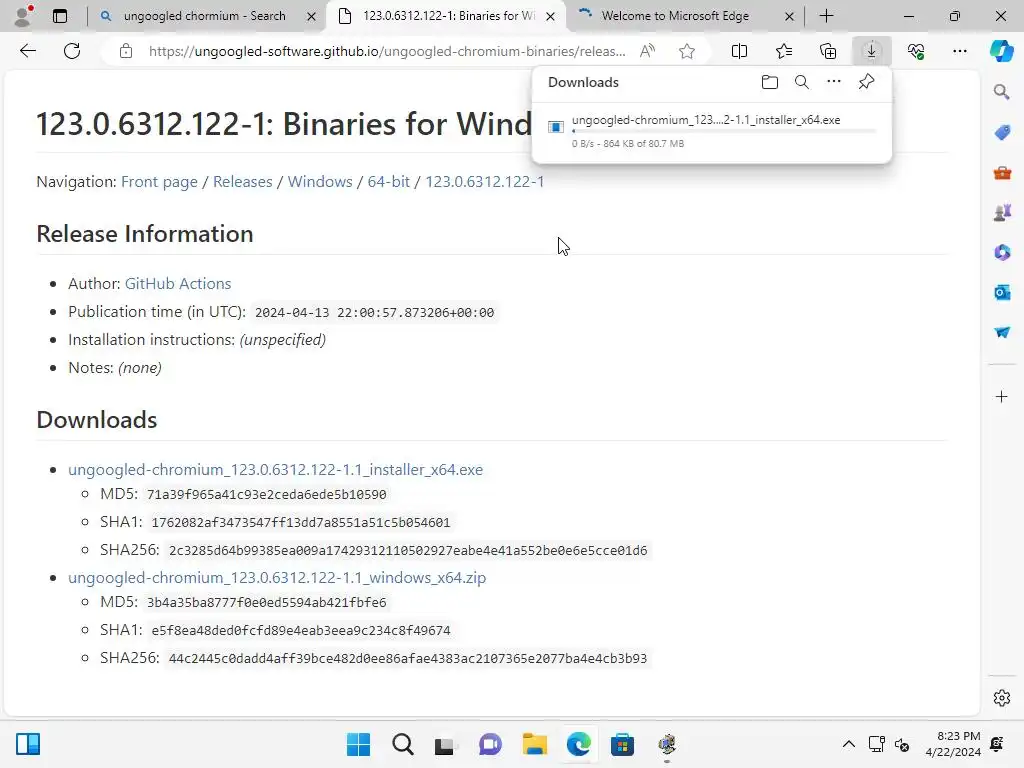Open the tab actions menu icon
Image resolution: width=1024 pixels, height=768 pixels.
pos(60,16)
